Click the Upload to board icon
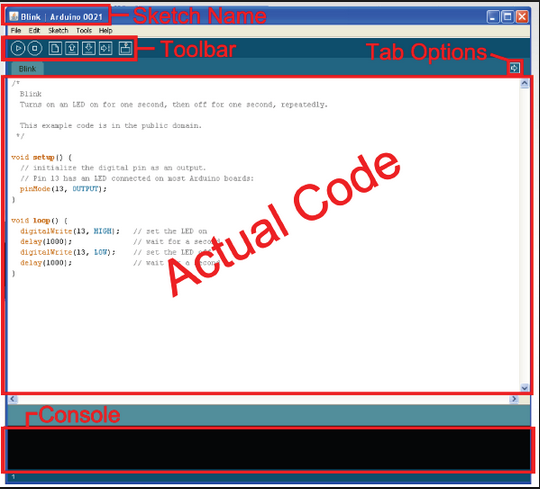 click(105, 48)
